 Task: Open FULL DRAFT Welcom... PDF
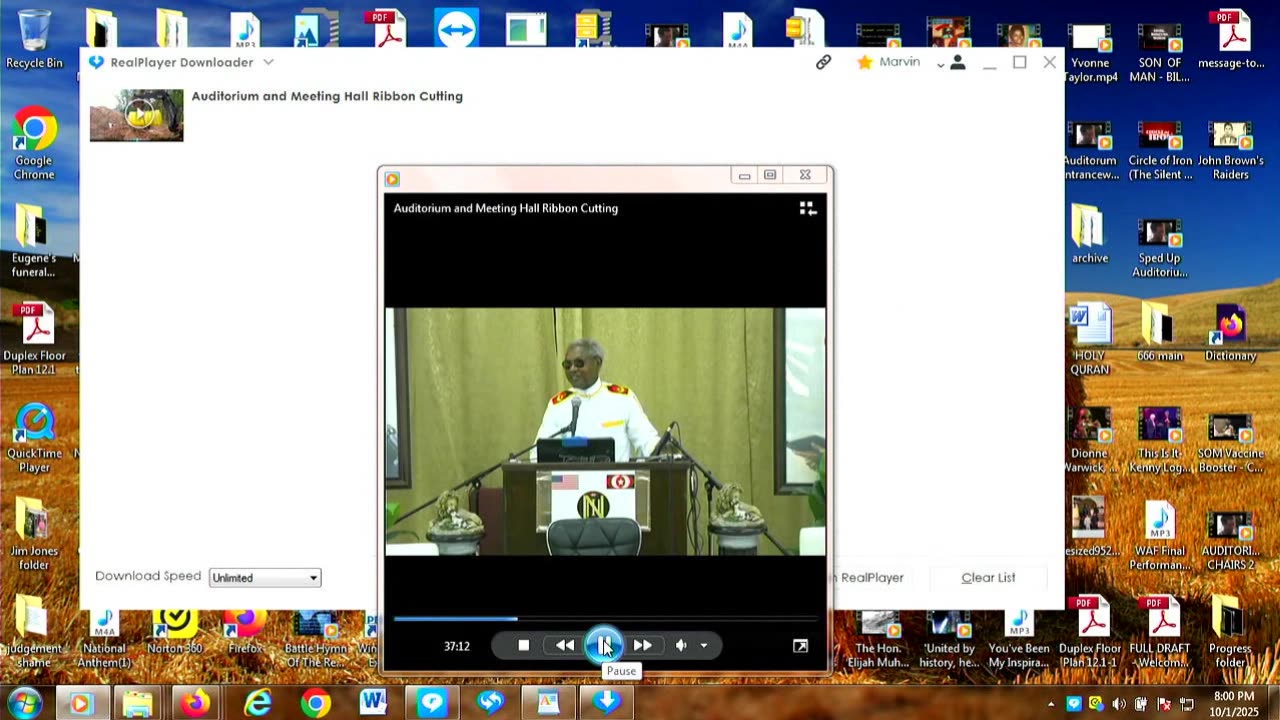(x=1160, y=633)
